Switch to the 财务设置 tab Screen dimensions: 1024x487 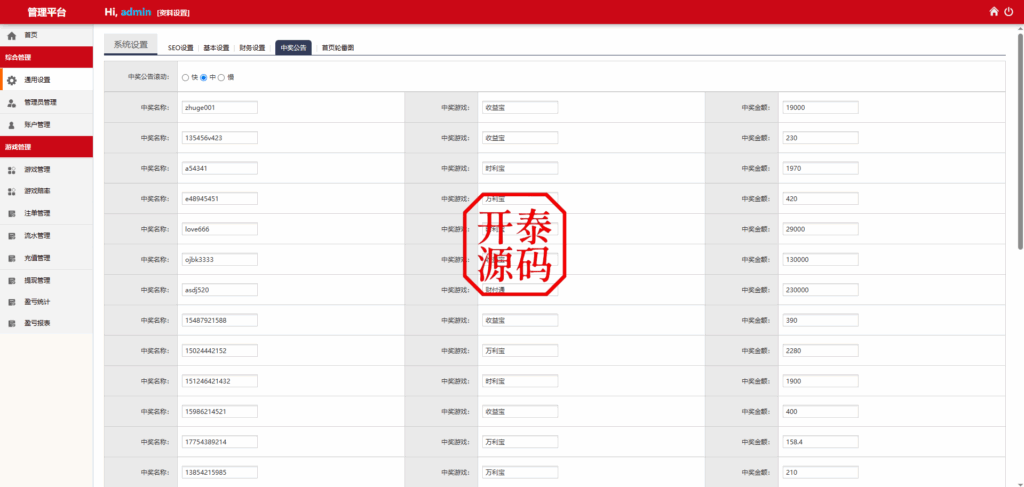252,48
